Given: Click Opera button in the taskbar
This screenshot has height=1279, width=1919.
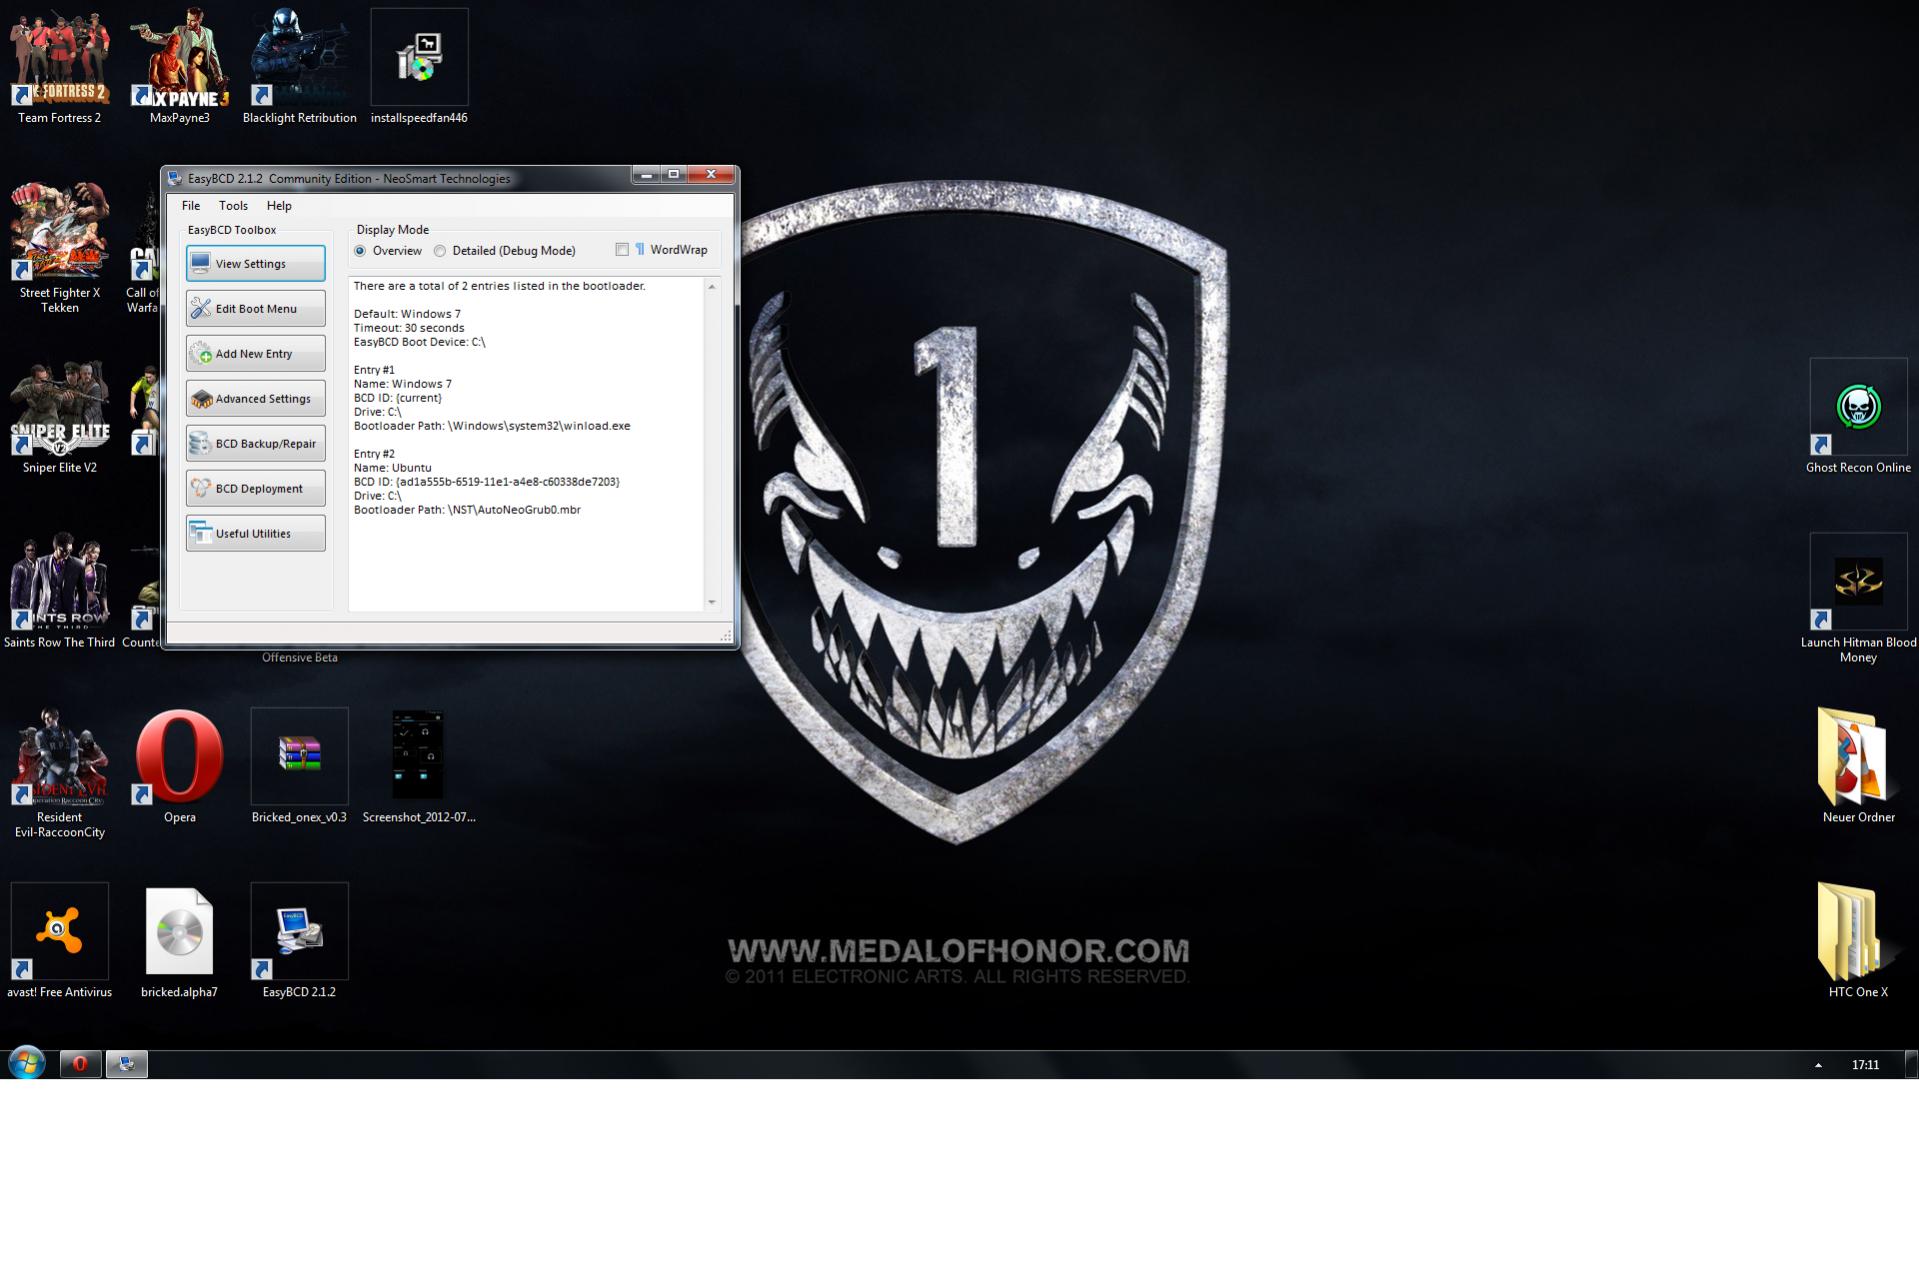Looking at the screenshot, I should tap(80, 1064).
